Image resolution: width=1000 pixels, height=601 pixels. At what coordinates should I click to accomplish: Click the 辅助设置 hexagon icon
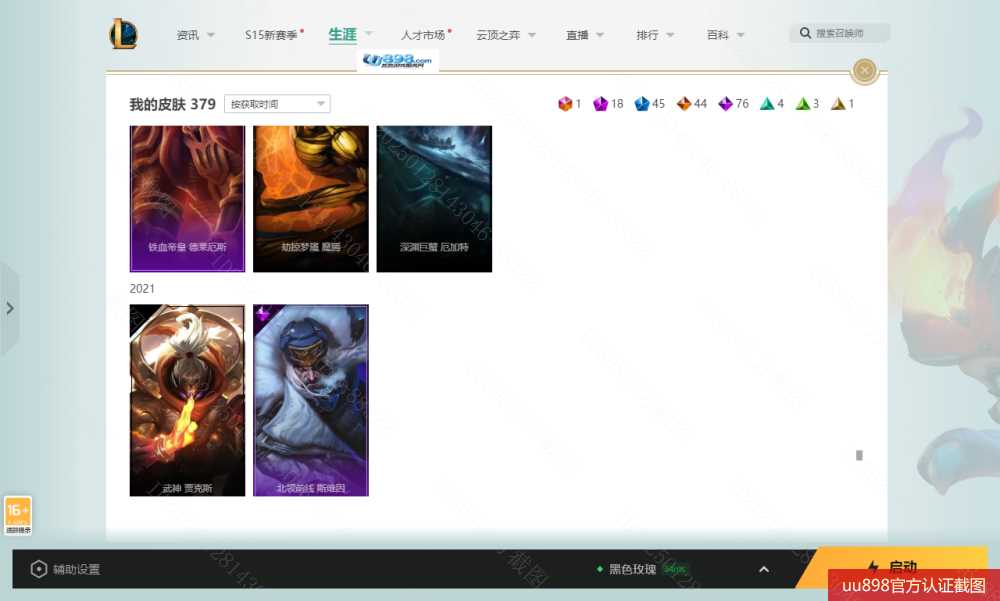[x=38, y=569]
